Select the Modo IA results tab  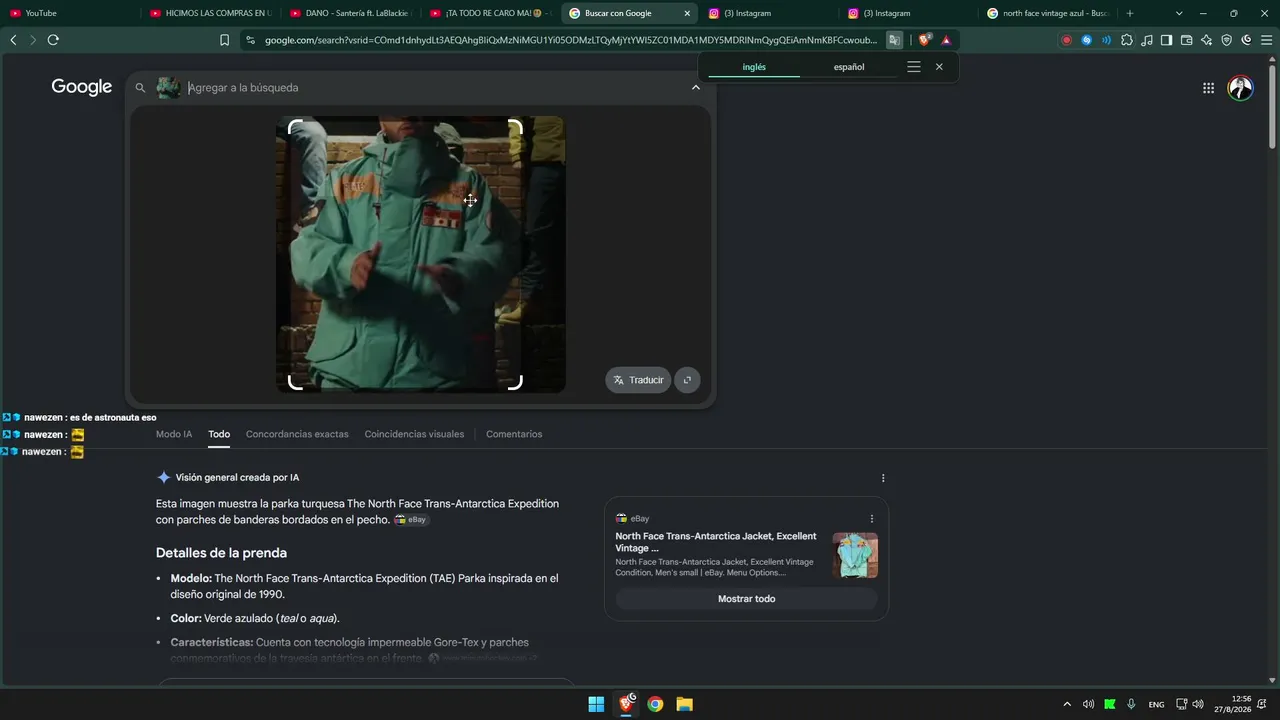click(x=174, y=434)
